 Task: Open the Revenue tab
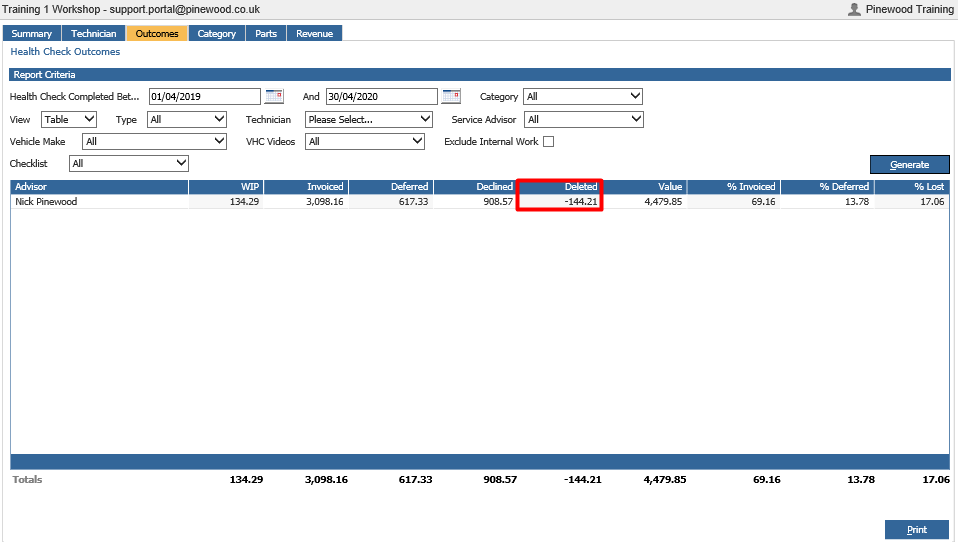click(x=315, y=34)
